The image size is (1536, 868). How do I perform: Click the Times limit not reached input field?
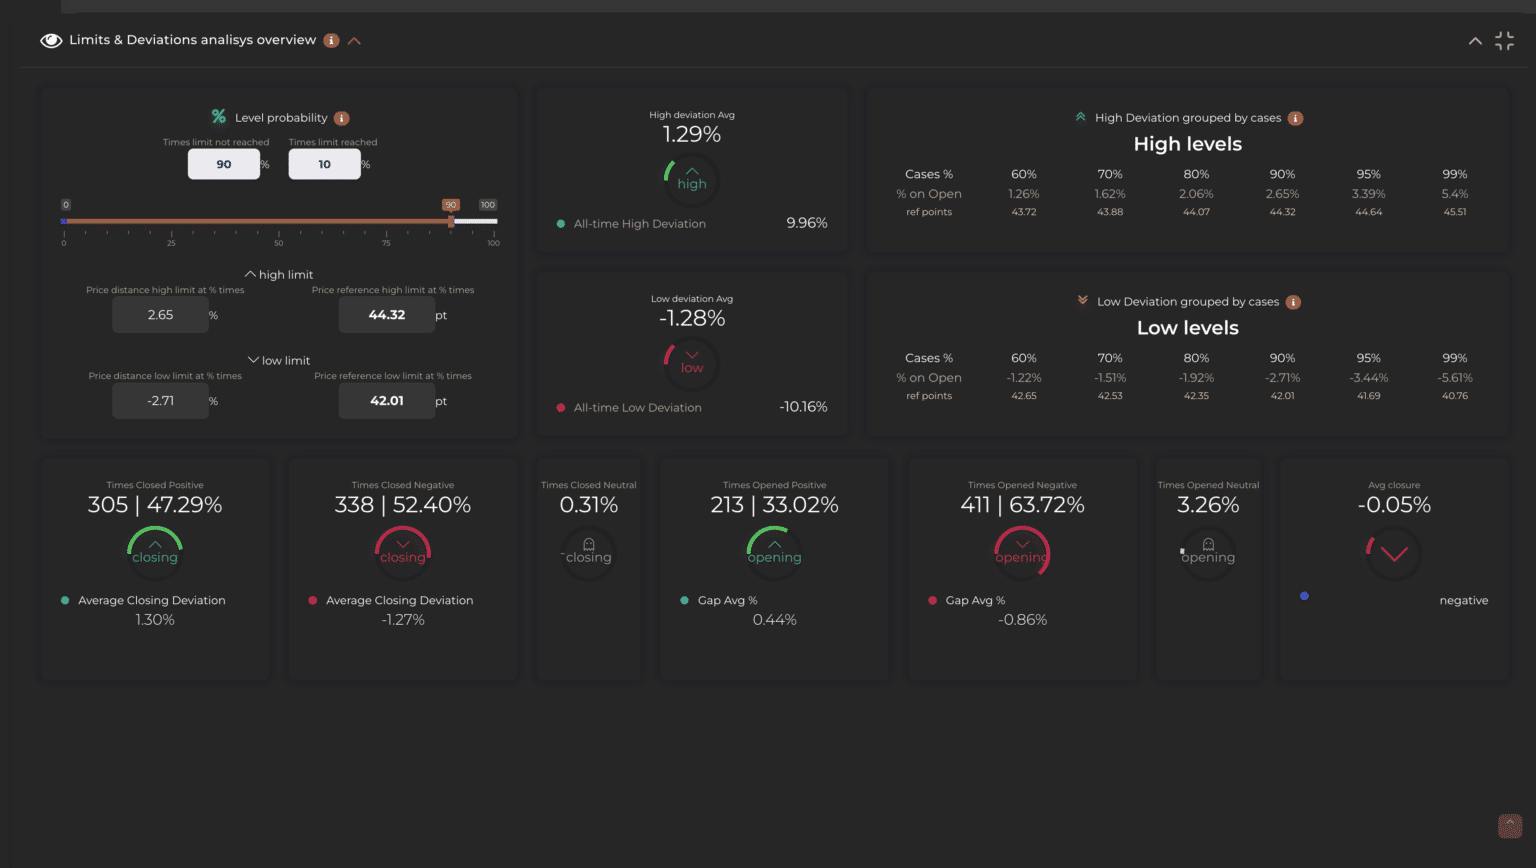click(x=224, y=164)
